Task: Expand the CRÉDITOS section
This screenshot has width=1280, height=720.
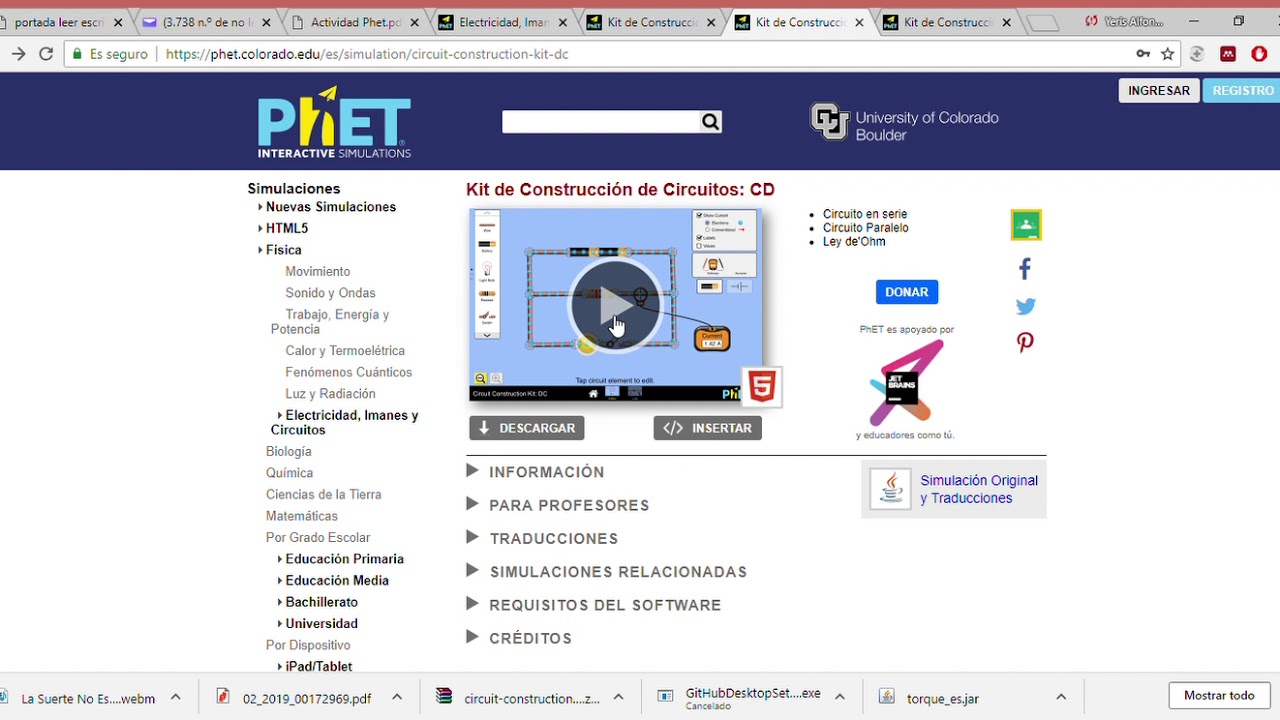Action: [519, 638]
